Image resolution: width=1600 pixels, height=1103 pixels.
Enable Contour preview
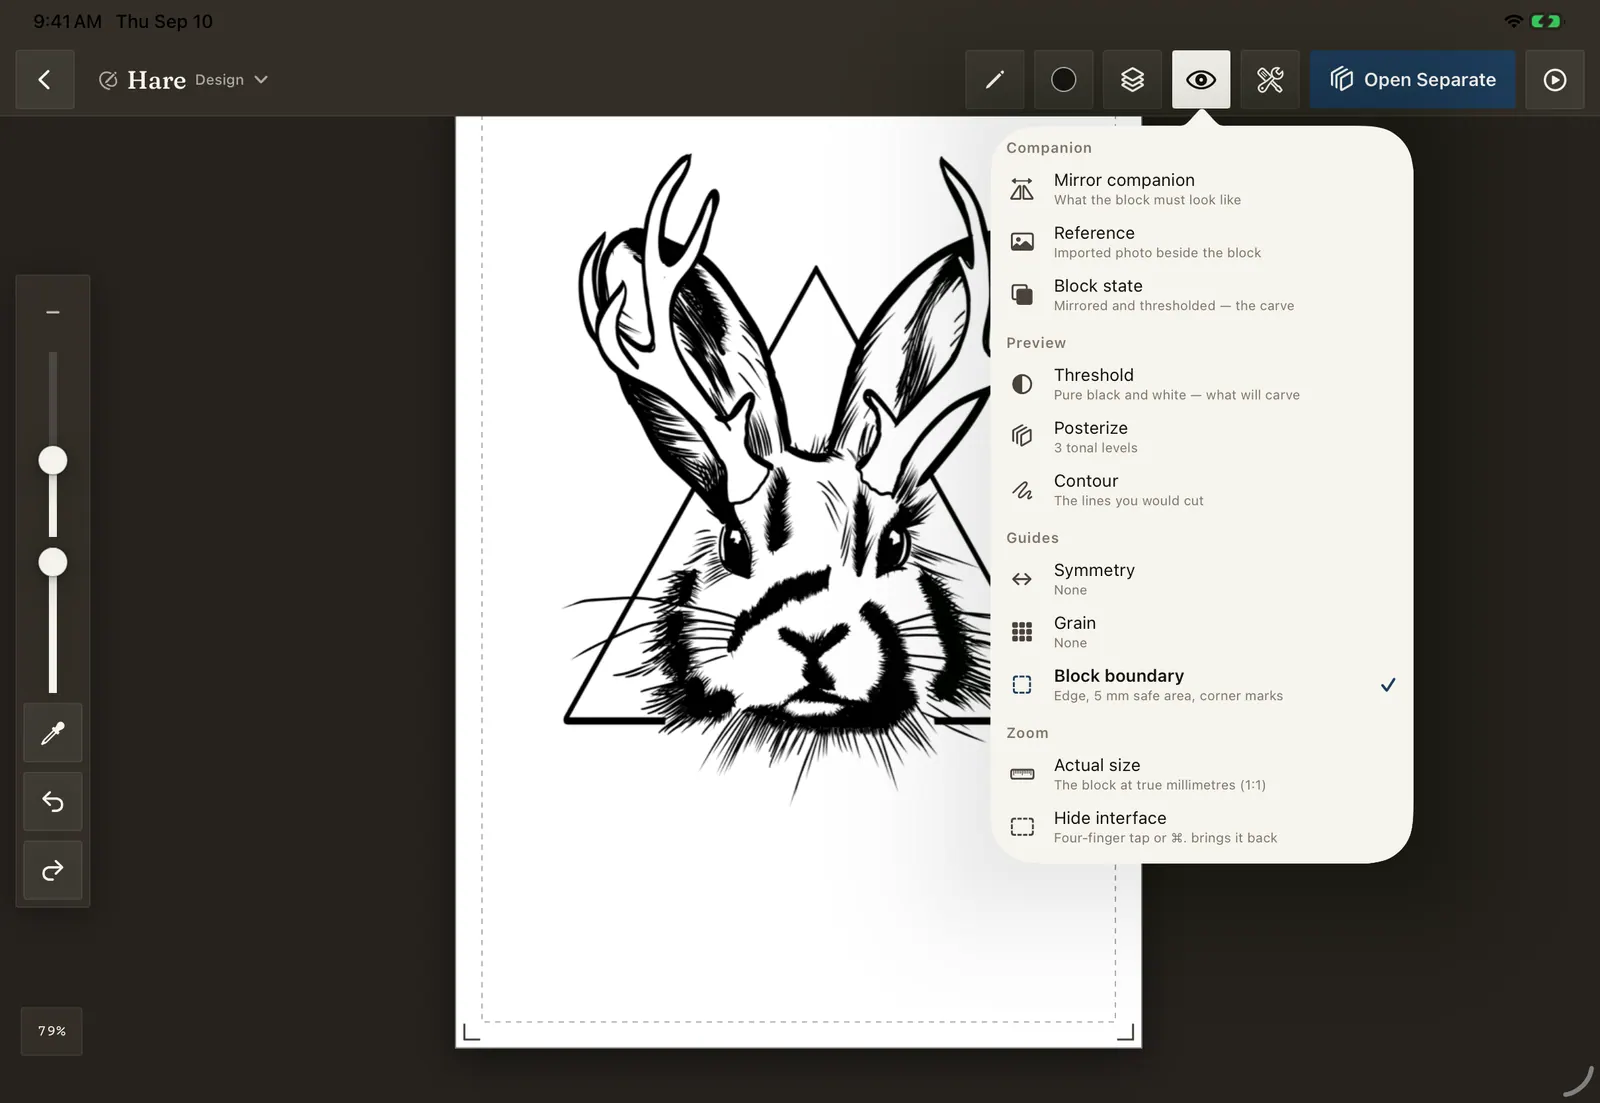click(1201, 490)
